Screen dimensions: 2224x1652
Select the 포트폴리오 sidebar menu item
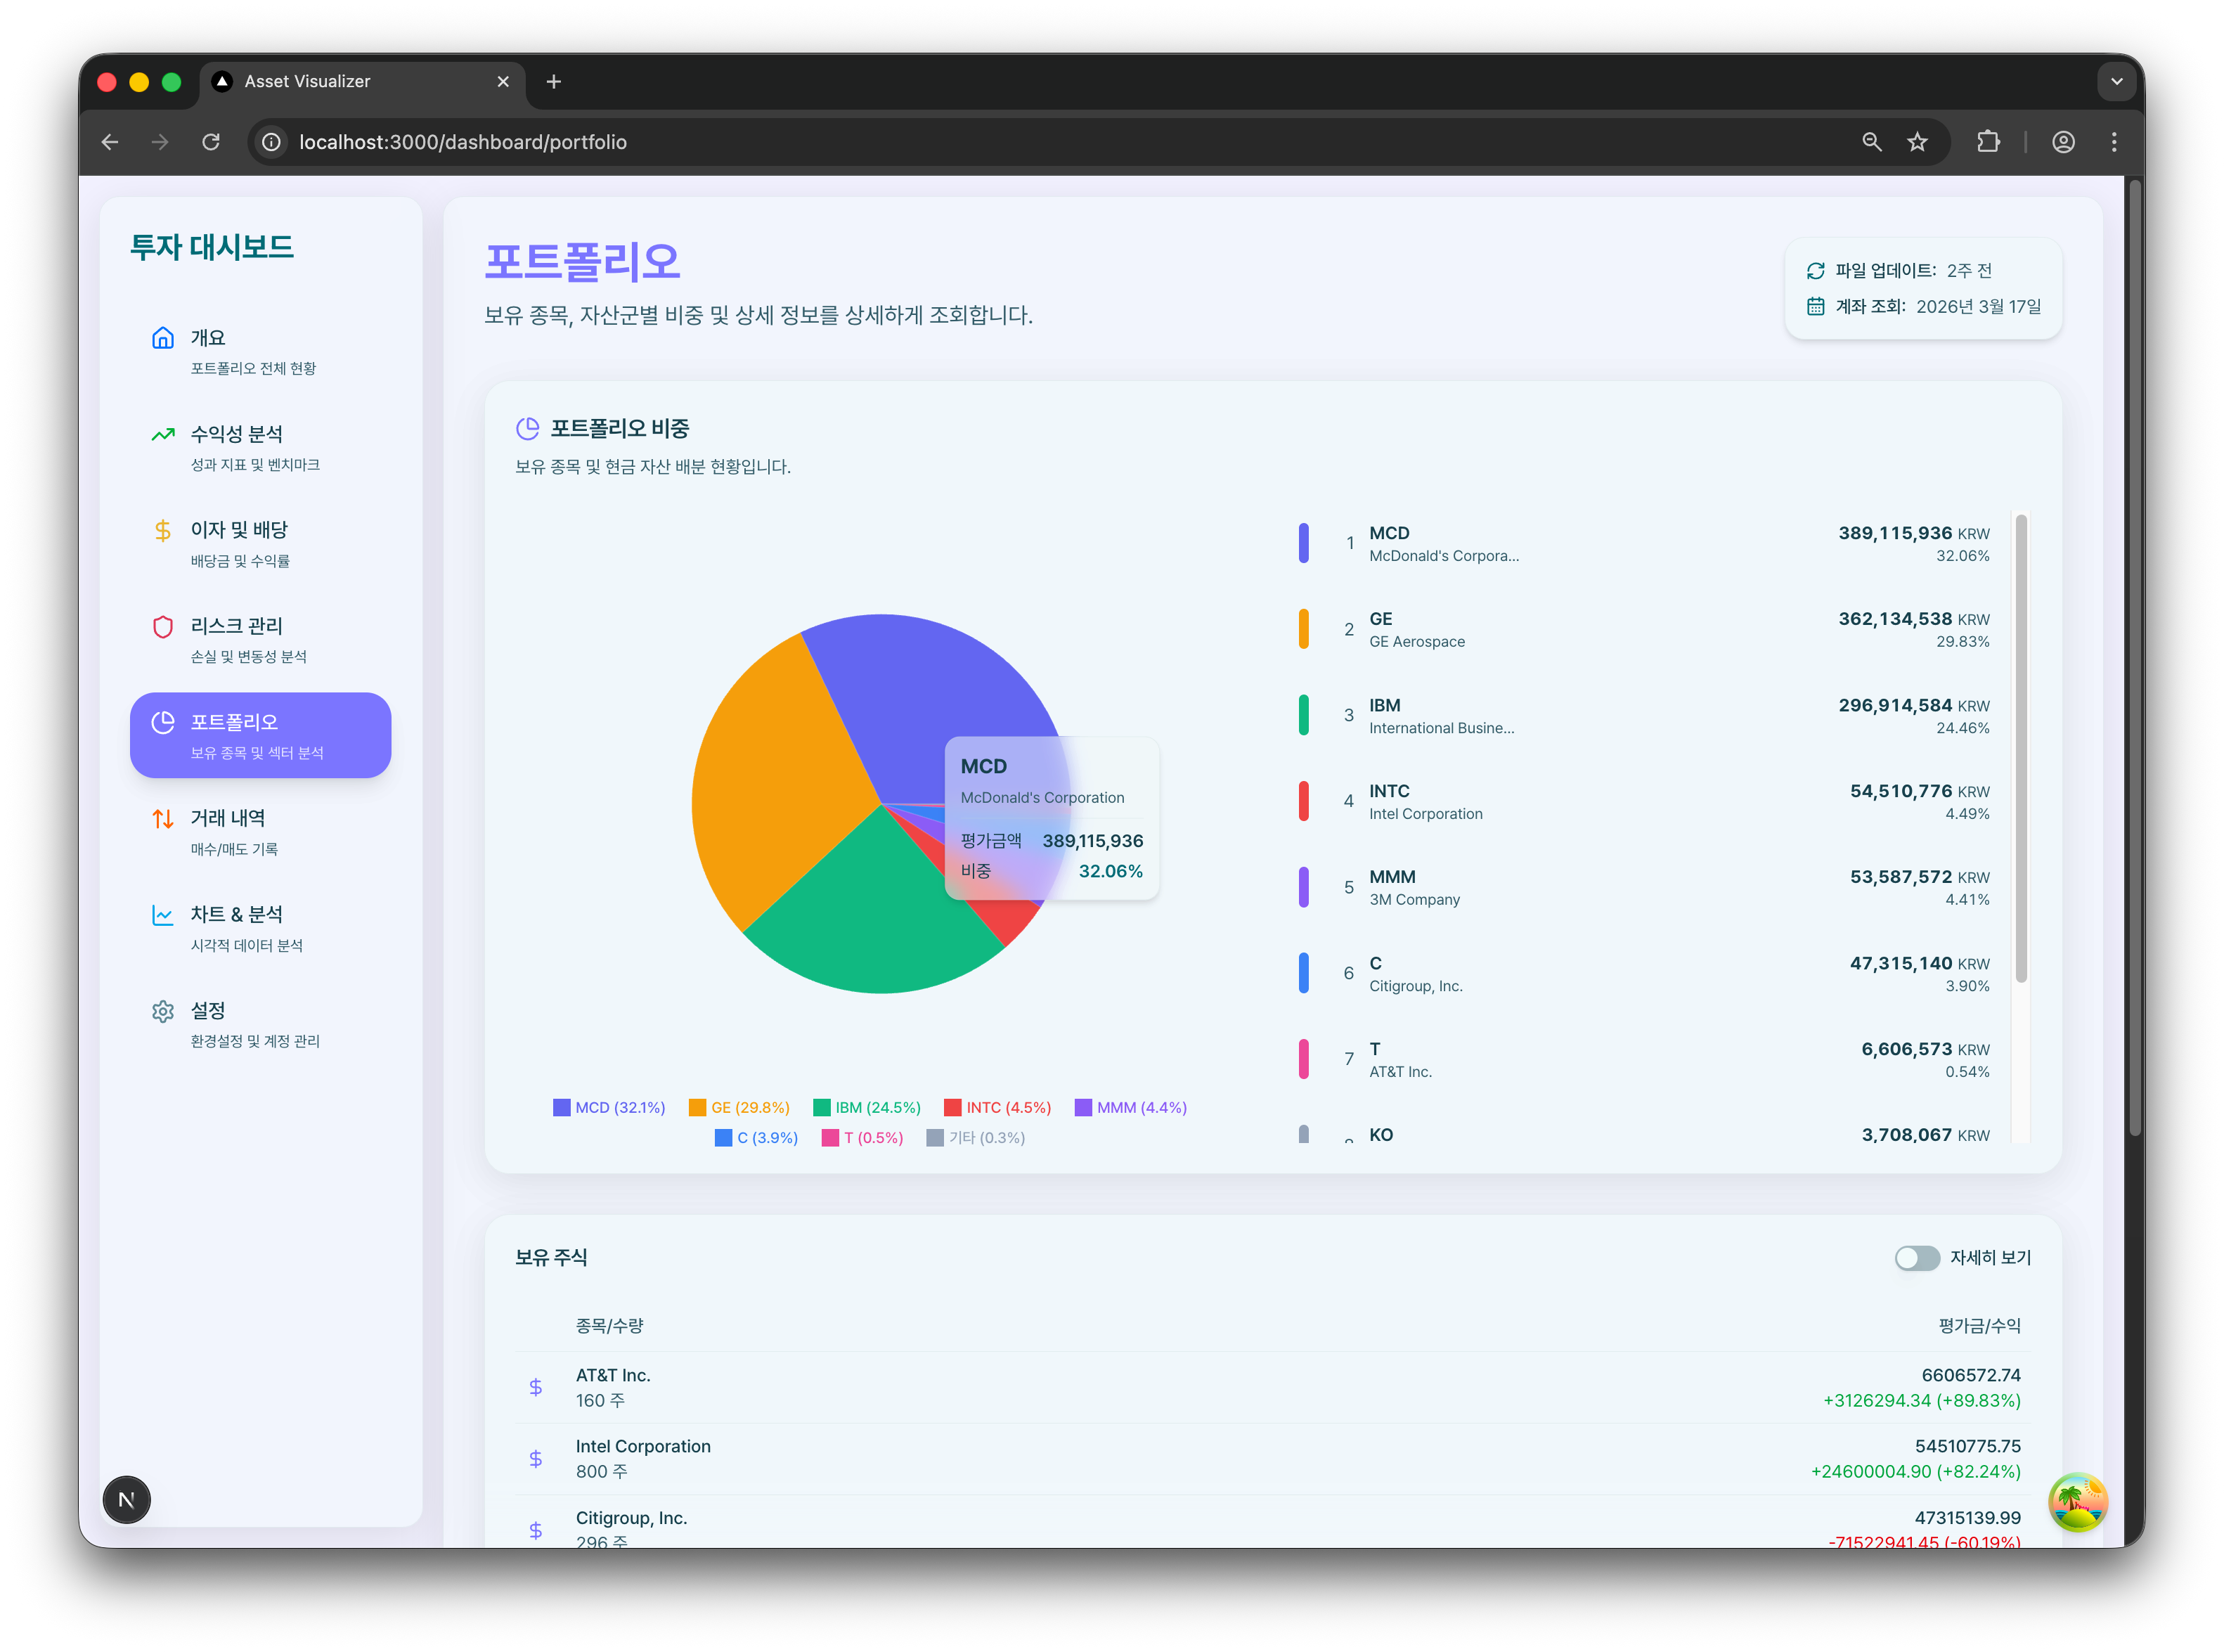click(x=260, y=735)
